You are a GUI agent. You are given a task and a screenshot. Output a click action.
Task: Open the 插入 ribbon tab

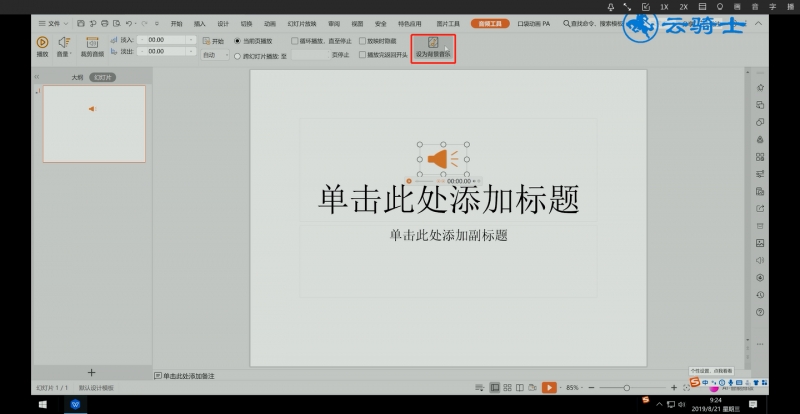tap(199, 23)
